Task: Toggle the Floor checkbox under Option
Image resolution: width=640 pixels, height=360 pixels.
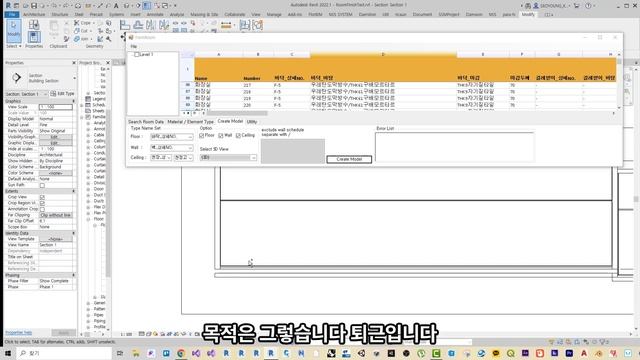Action: [x=202, y=136]
